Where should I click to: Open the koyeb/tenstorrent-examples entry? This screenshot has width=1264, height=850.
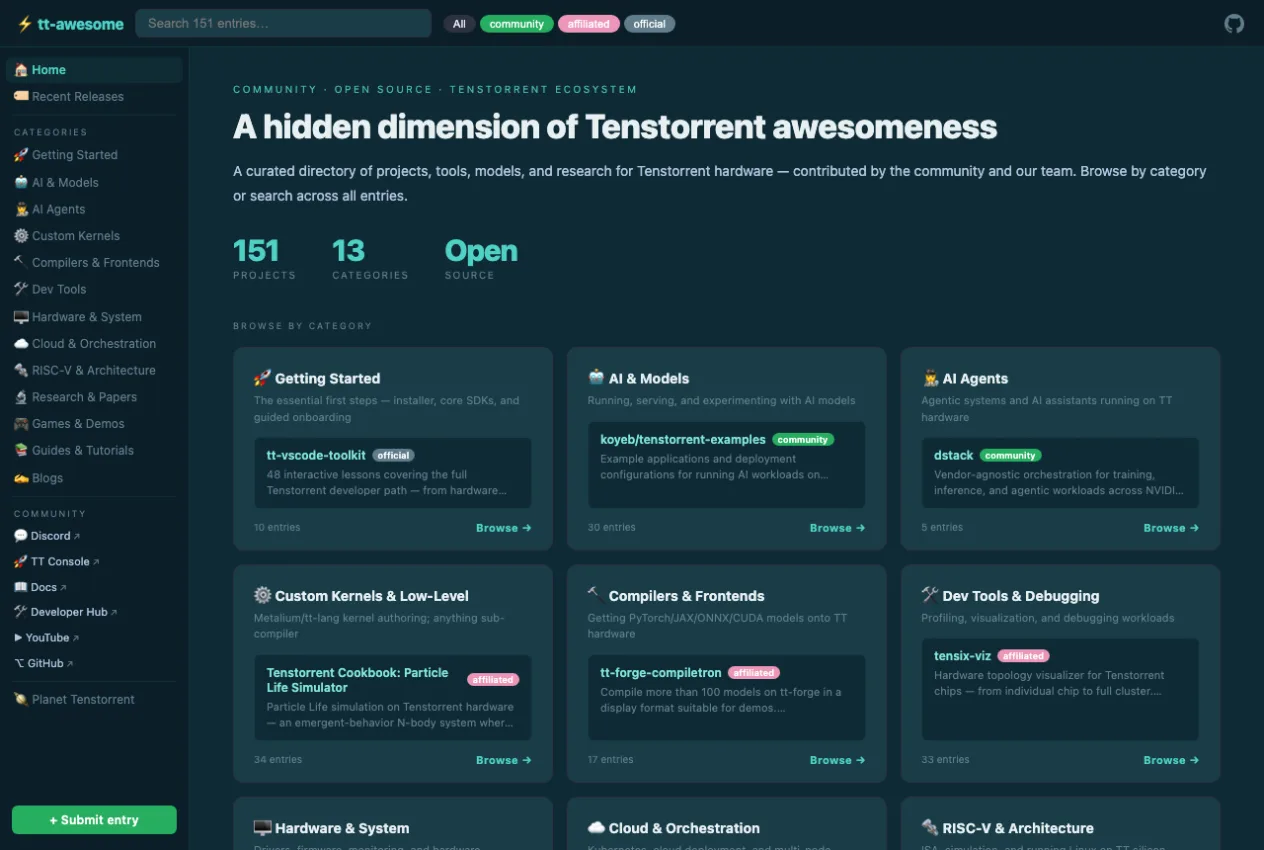[x=683, y=439]
